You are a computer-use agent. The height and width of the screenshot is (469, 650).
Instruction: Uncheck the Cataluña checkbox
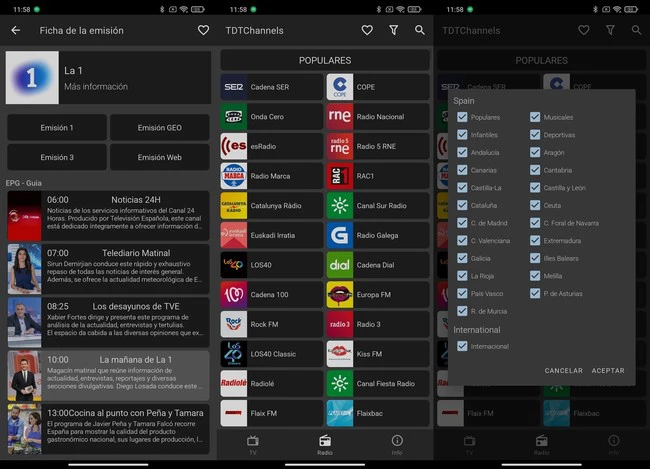pos(462,205)
